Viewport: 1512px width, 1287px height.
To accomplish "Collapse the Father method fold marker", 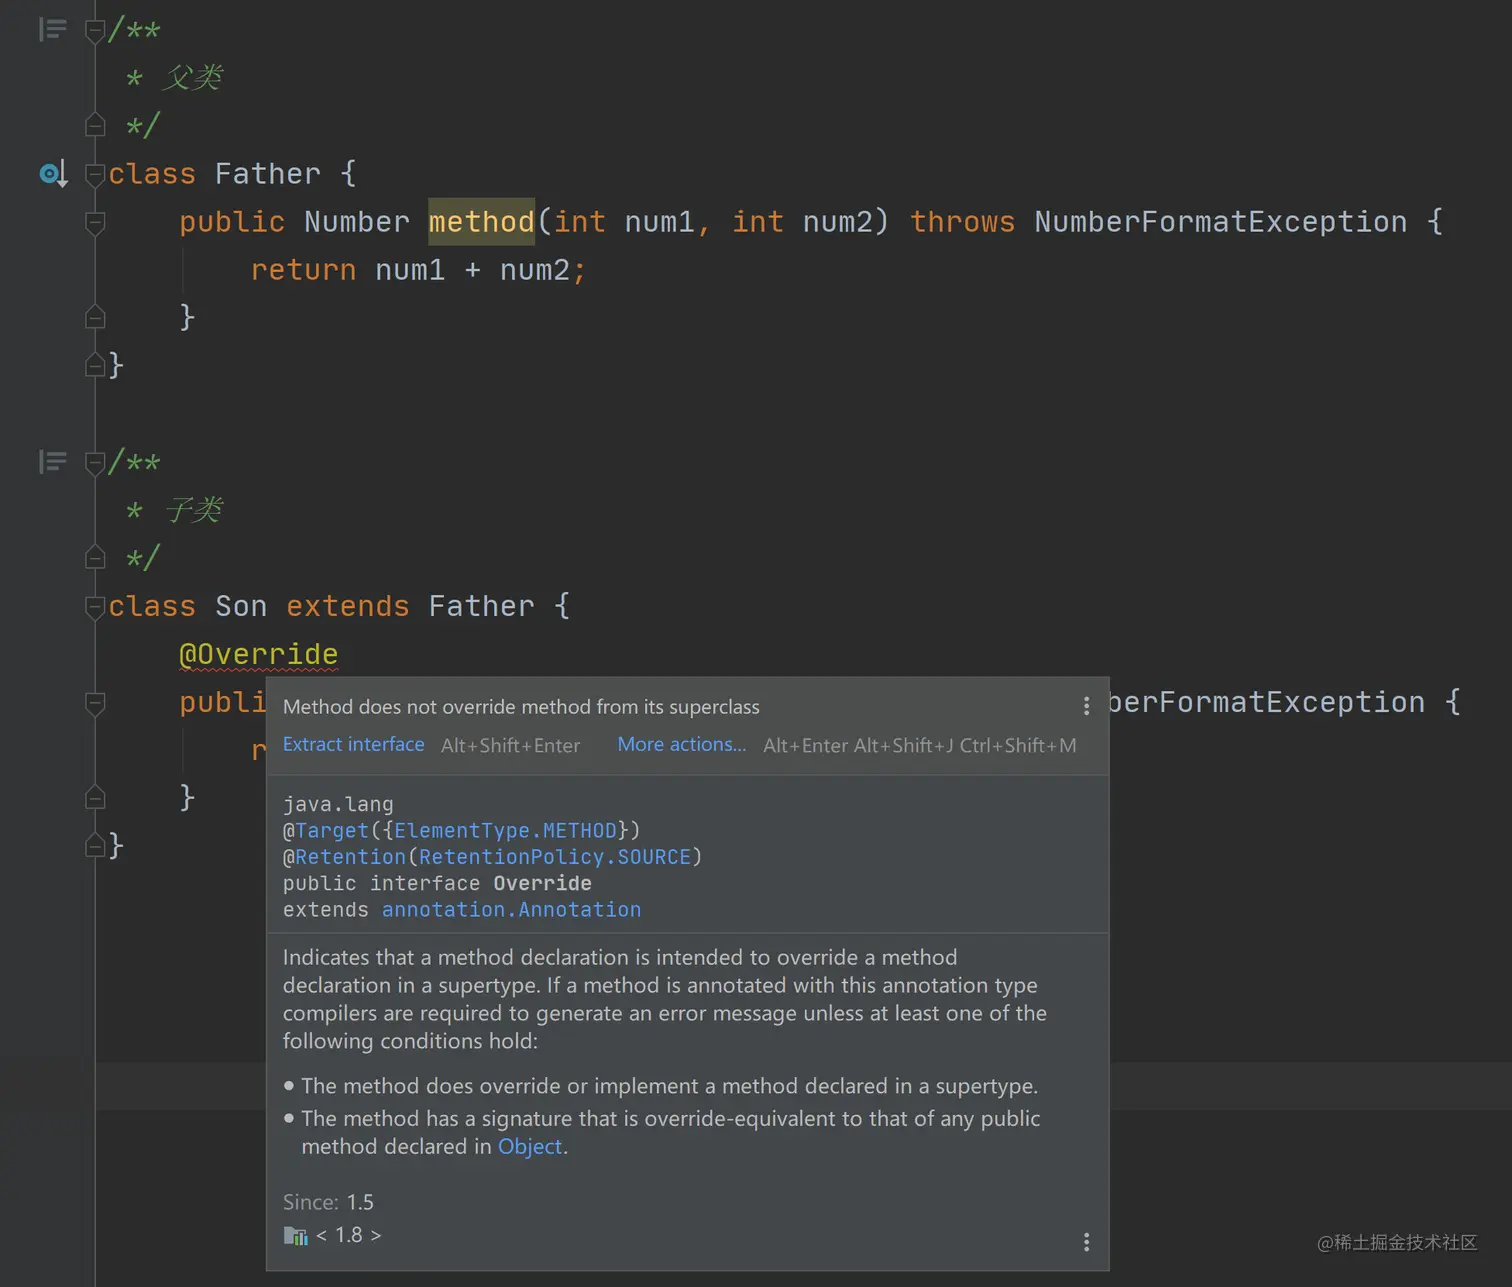I will pos(95,223).
